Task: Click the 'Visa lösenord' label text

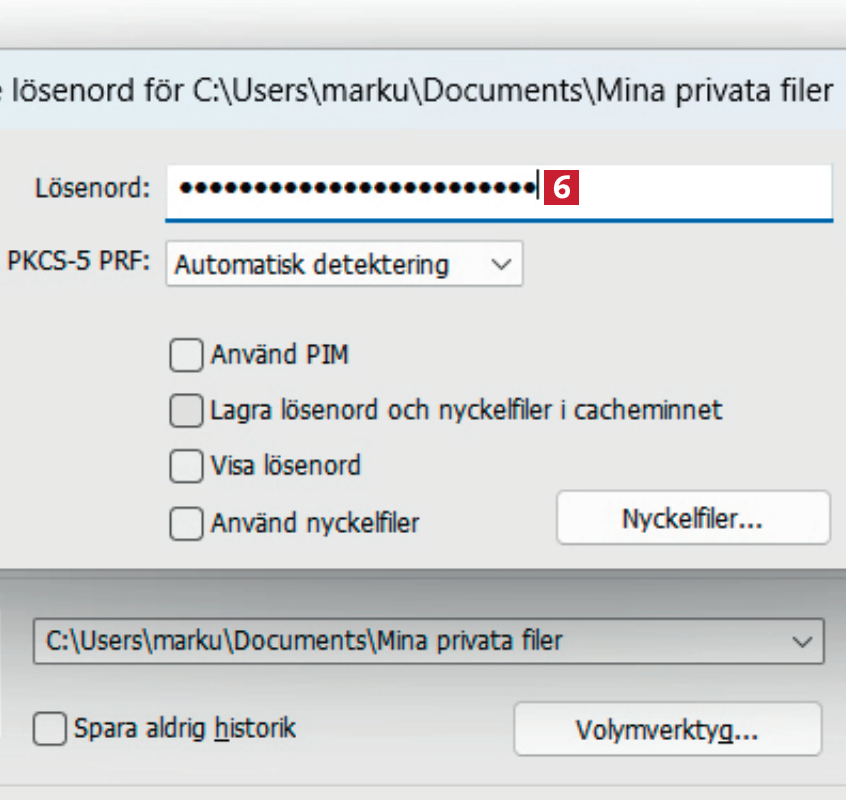Action: point(285,466)
